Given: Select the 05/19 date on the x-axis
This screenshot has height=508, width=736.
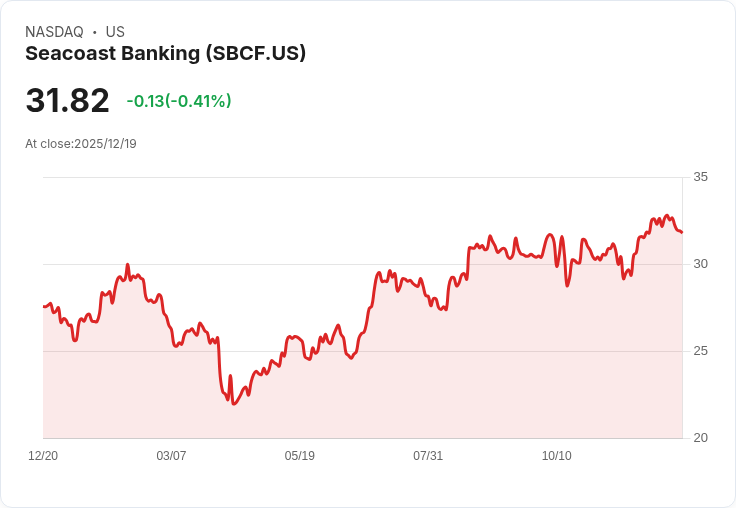Looking at the screenshot, I should (x=300, y=456).
